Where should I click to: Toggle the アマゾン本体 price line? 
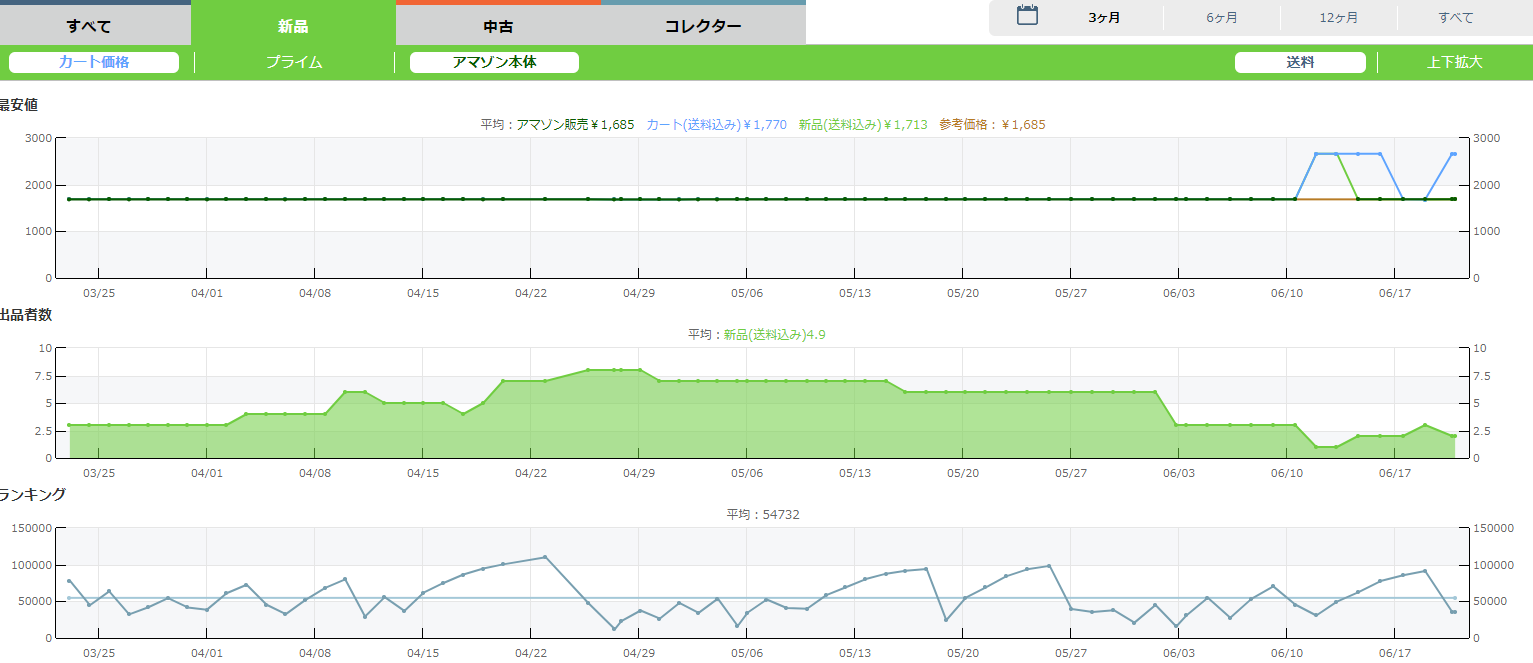click(494, 62)
